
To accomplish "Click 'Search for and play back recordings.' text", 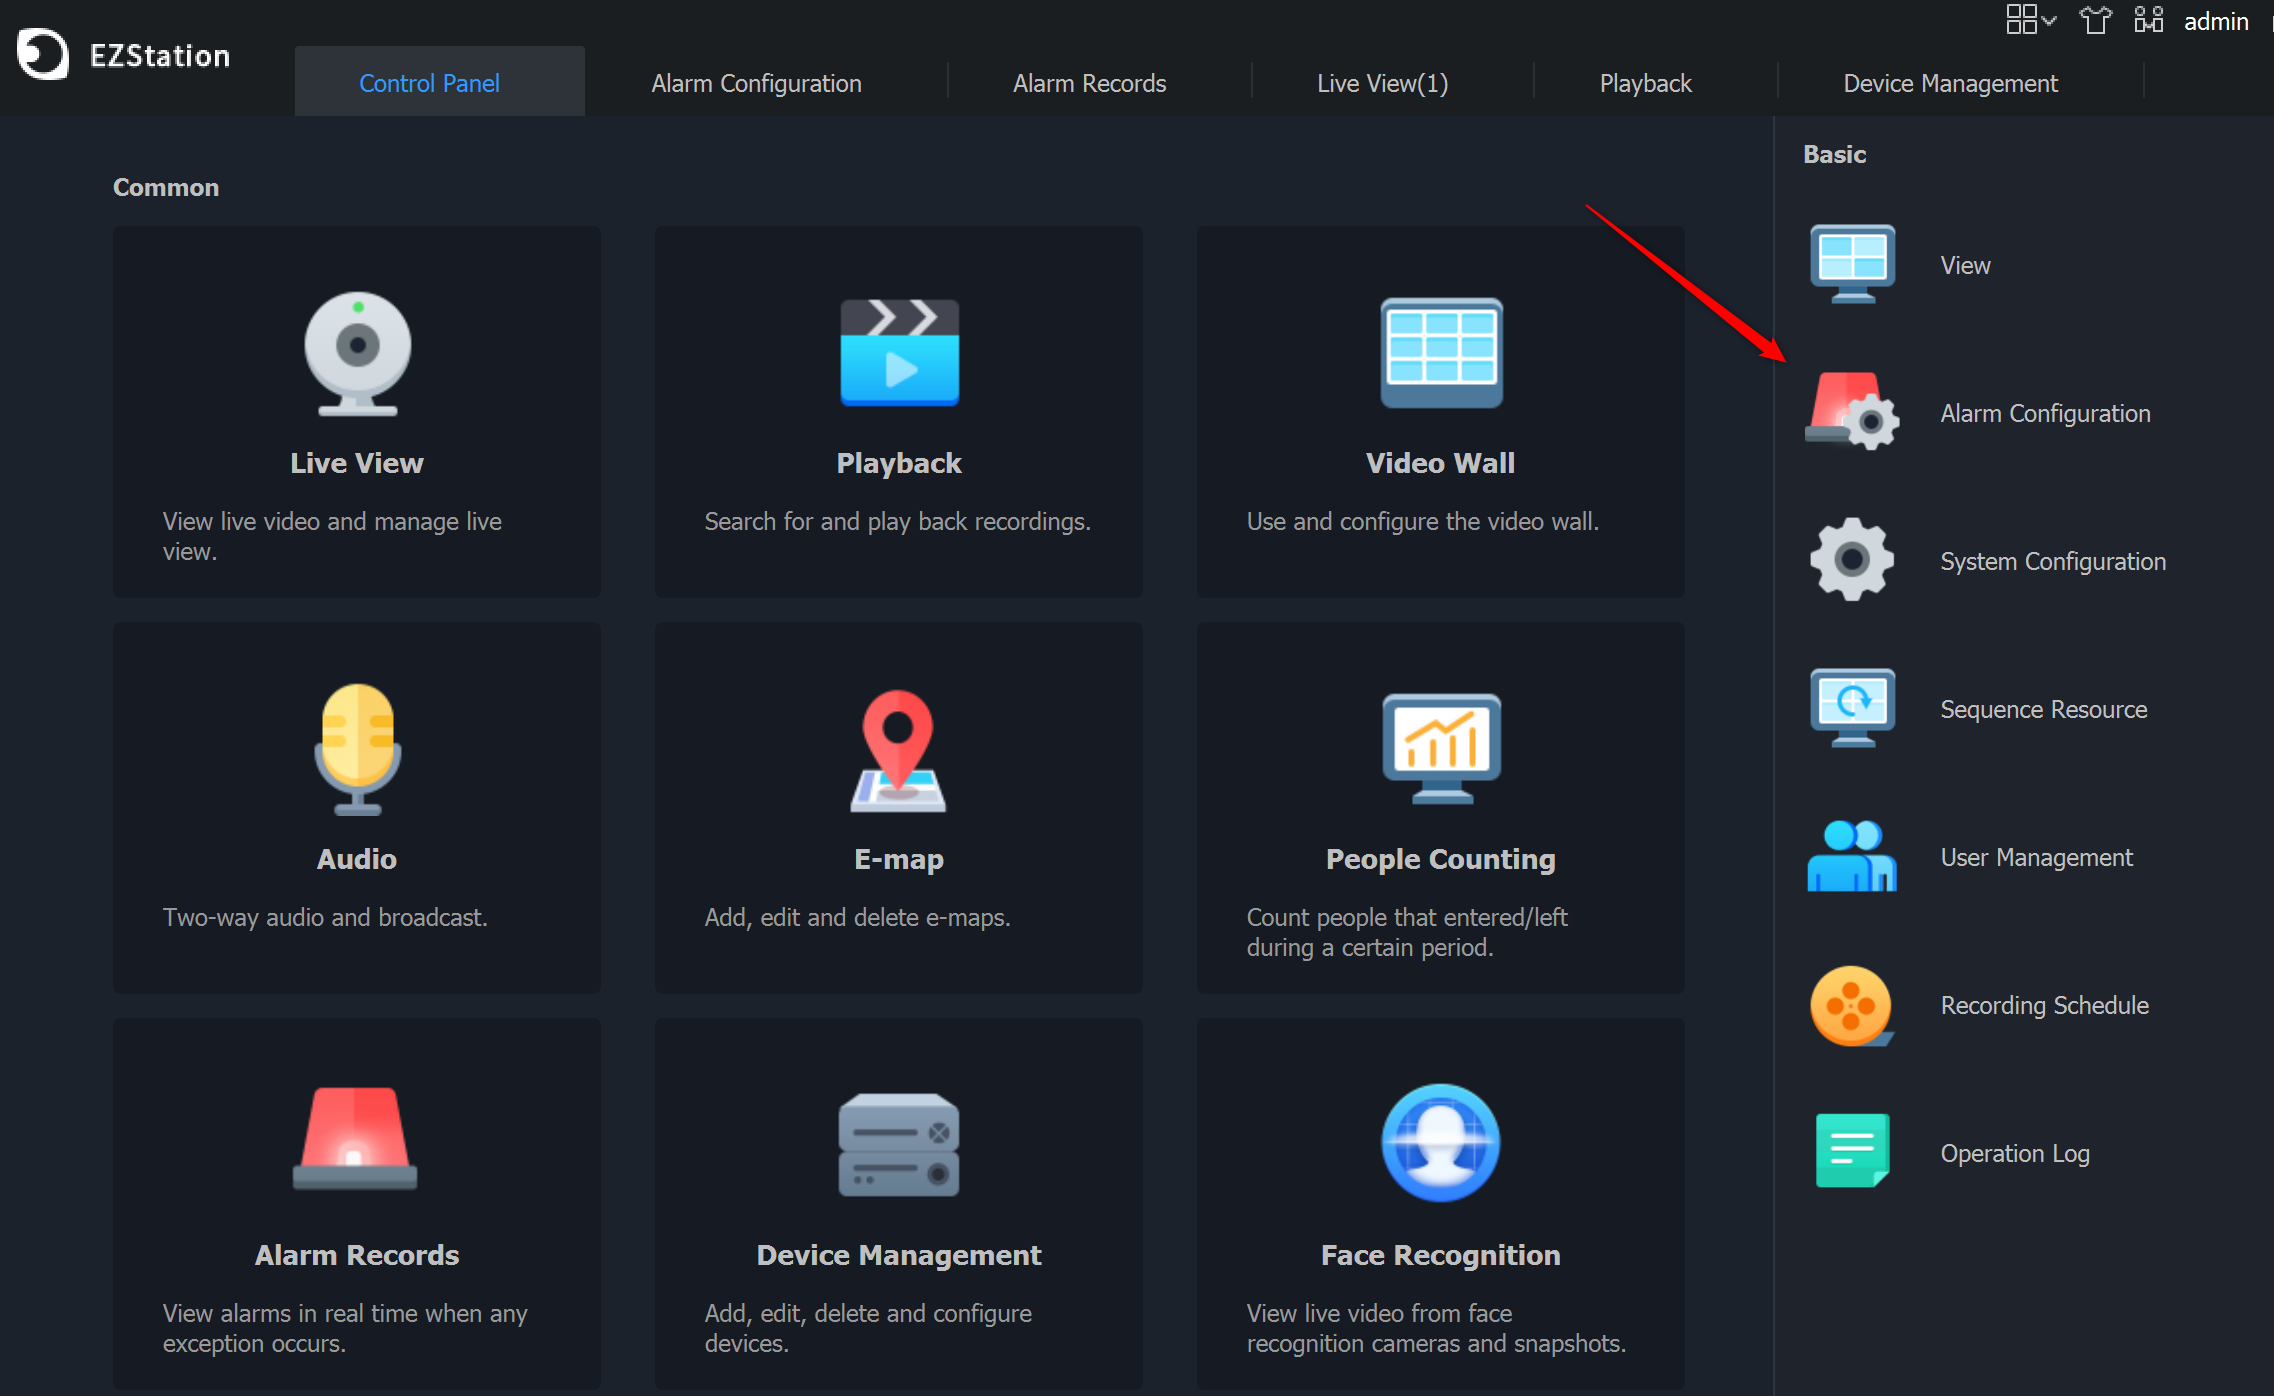I will click(897, 521).
